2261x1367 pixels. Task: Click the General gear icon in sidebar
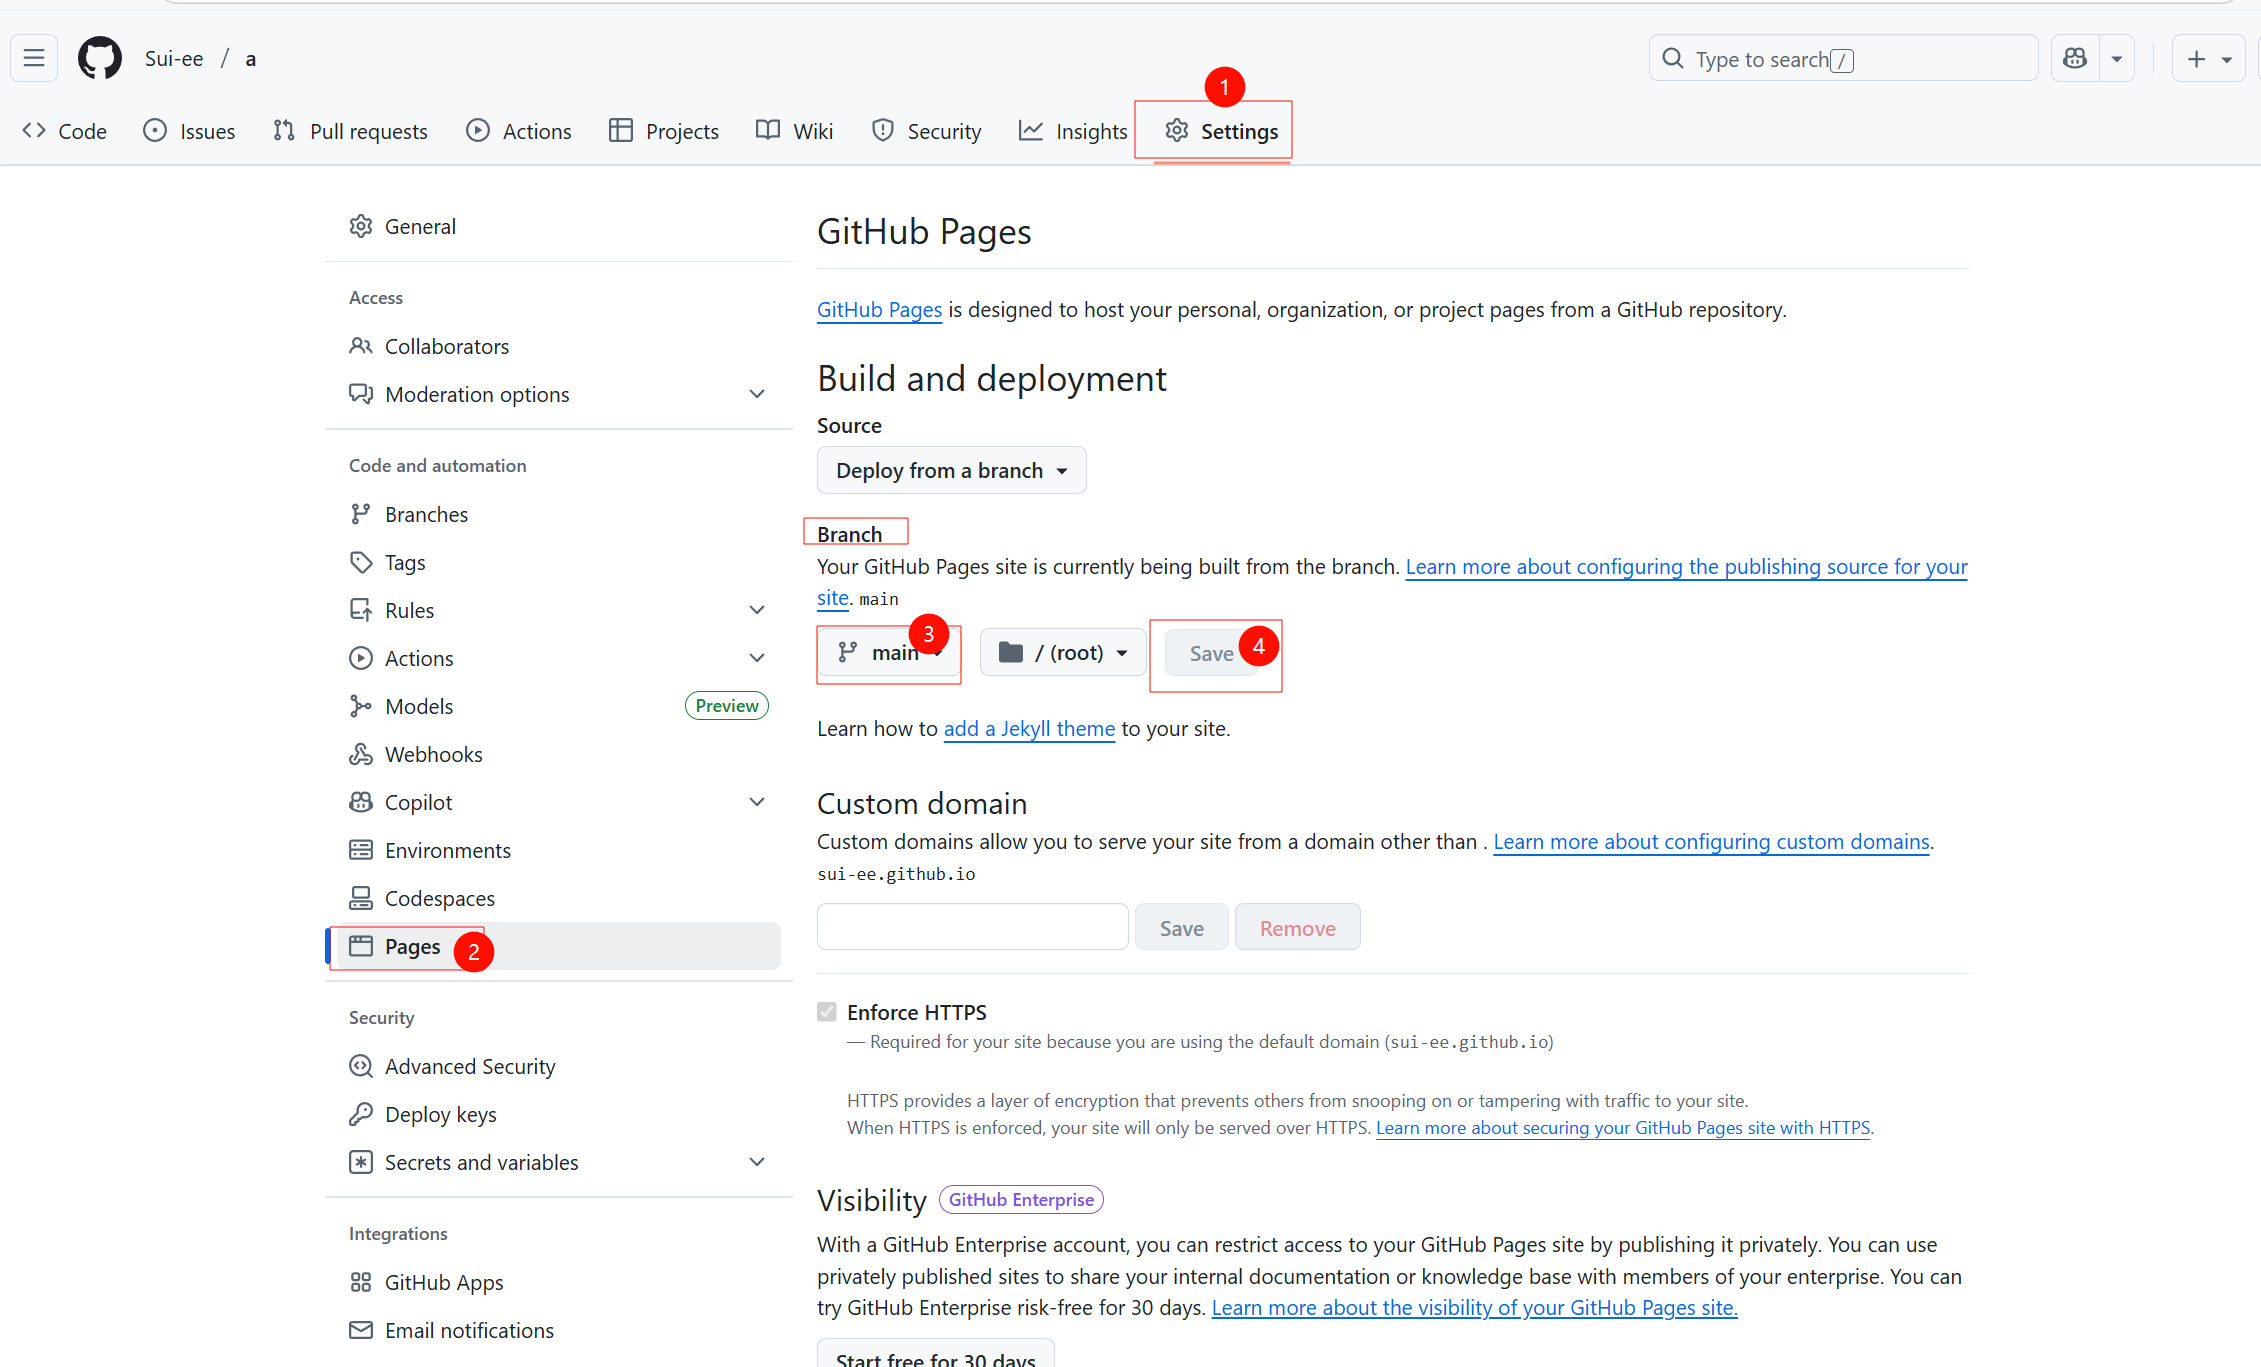pos(361,226)
